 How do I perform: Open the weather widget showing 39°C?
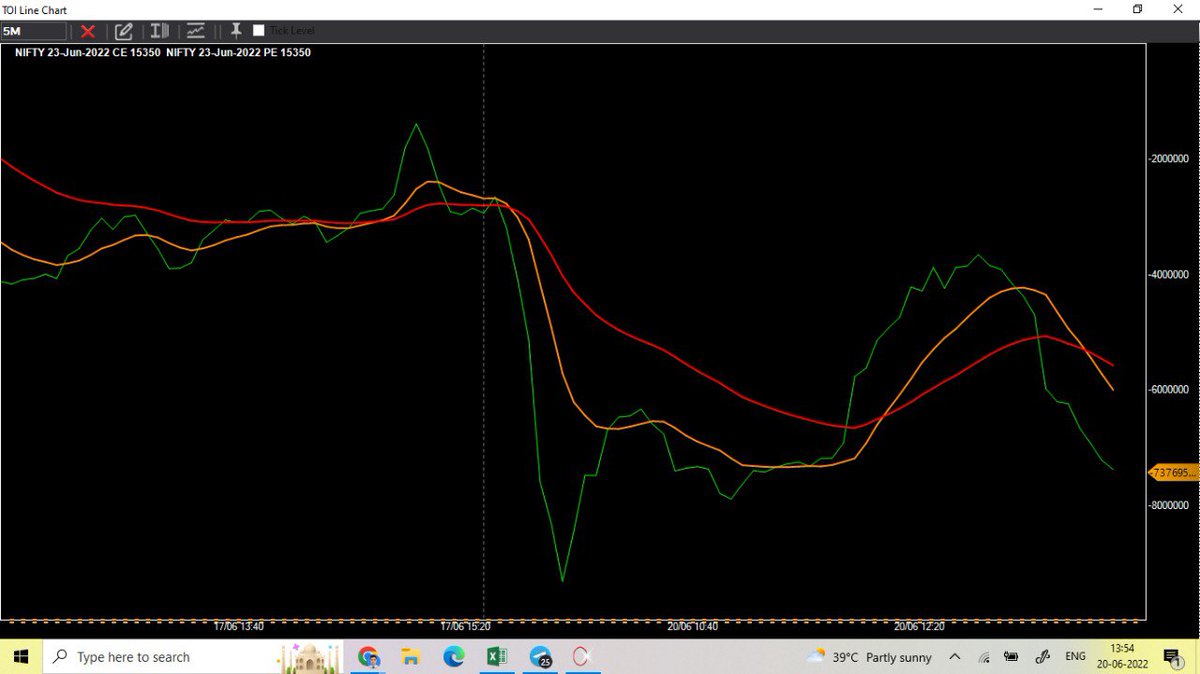[869, 657]
